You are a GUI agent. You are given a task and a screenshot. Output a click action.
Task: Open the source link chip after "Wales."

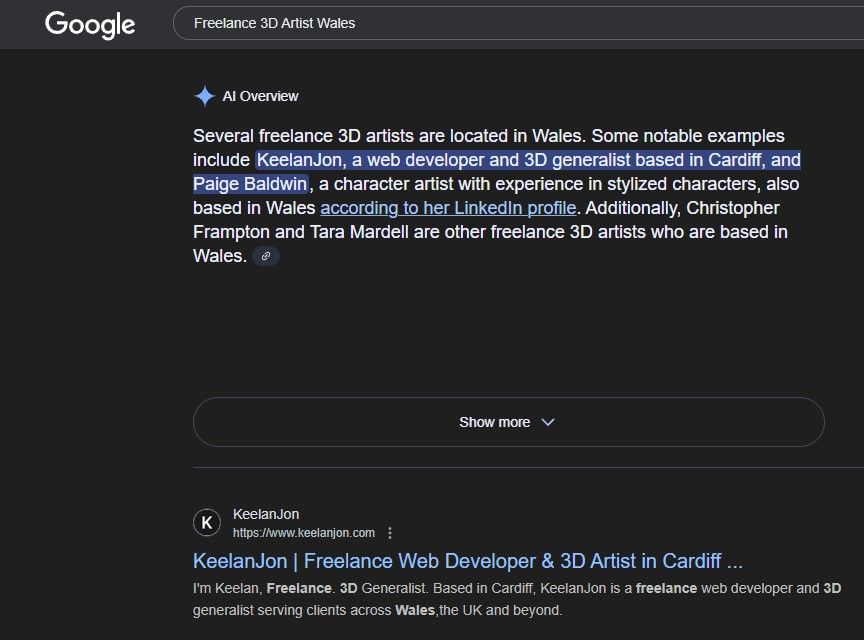266,256
